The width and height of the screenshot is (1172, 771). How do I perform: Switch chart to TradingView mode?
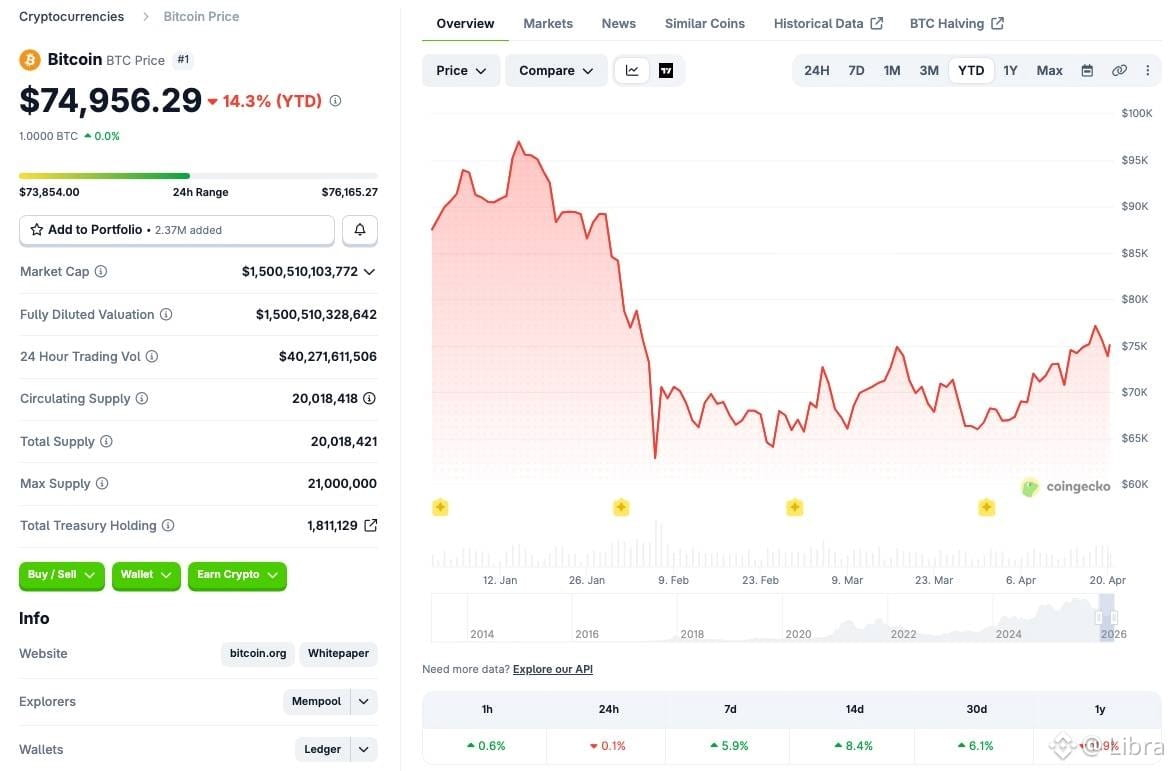pyautogui.click(x=666, y=71)
